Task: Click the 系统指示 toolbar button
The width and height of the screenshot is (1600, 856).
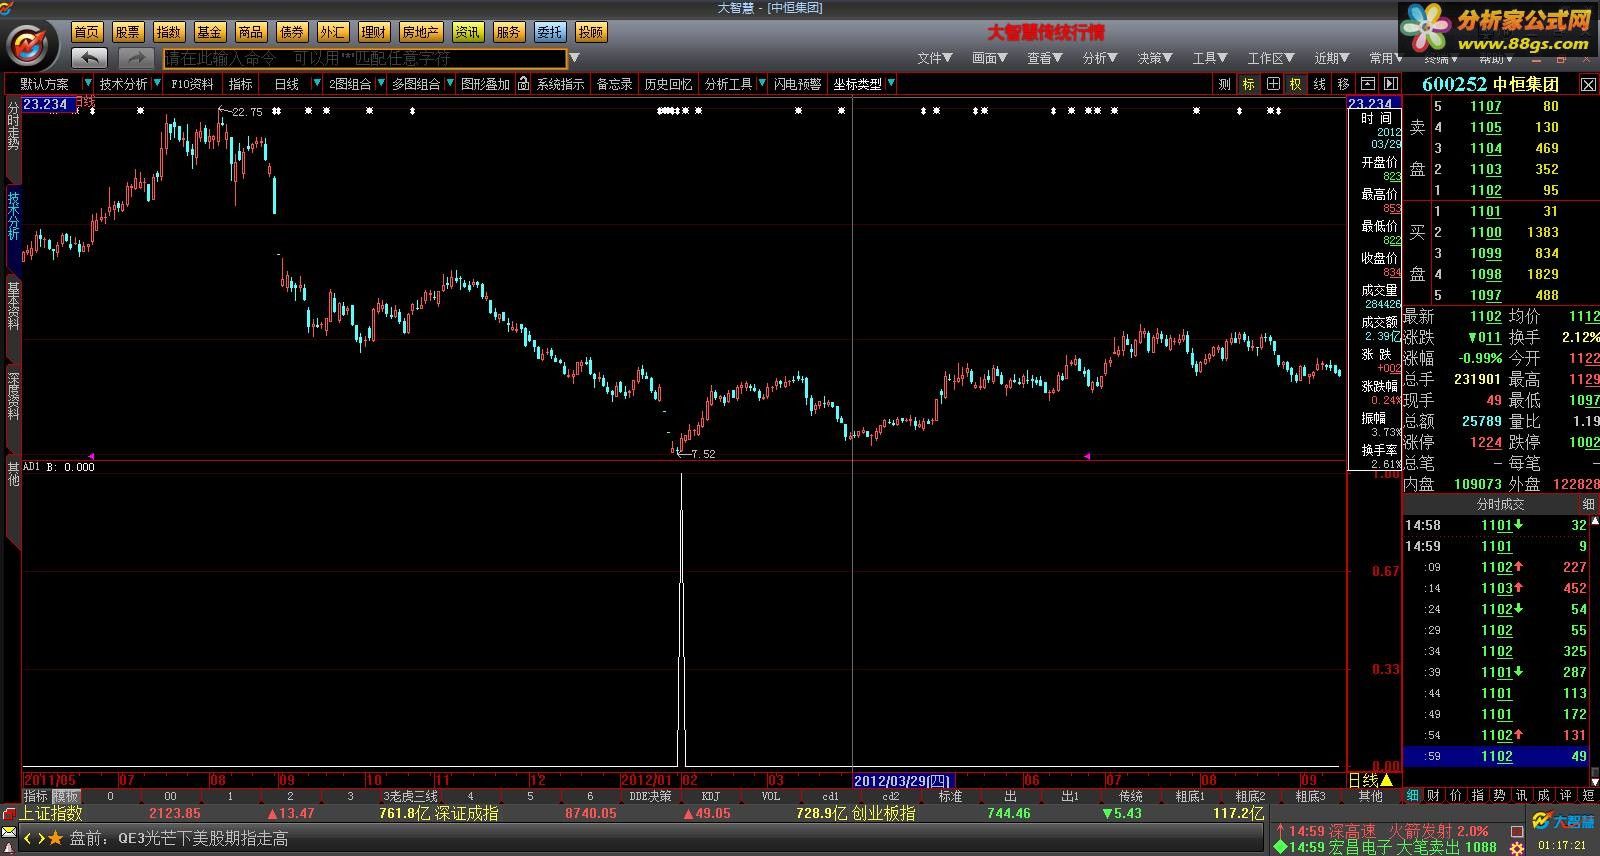Action: coord(560,84)
